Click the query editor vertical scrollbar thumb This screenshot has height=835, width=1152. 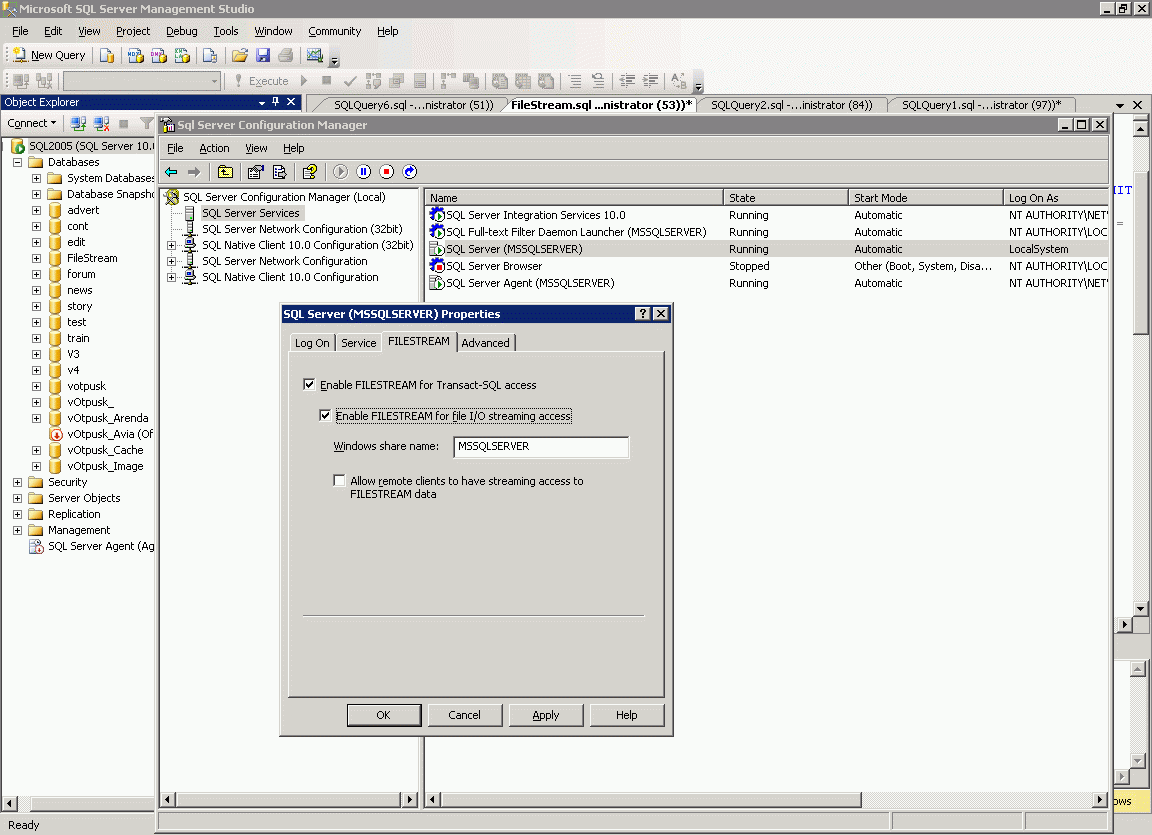1140,253
